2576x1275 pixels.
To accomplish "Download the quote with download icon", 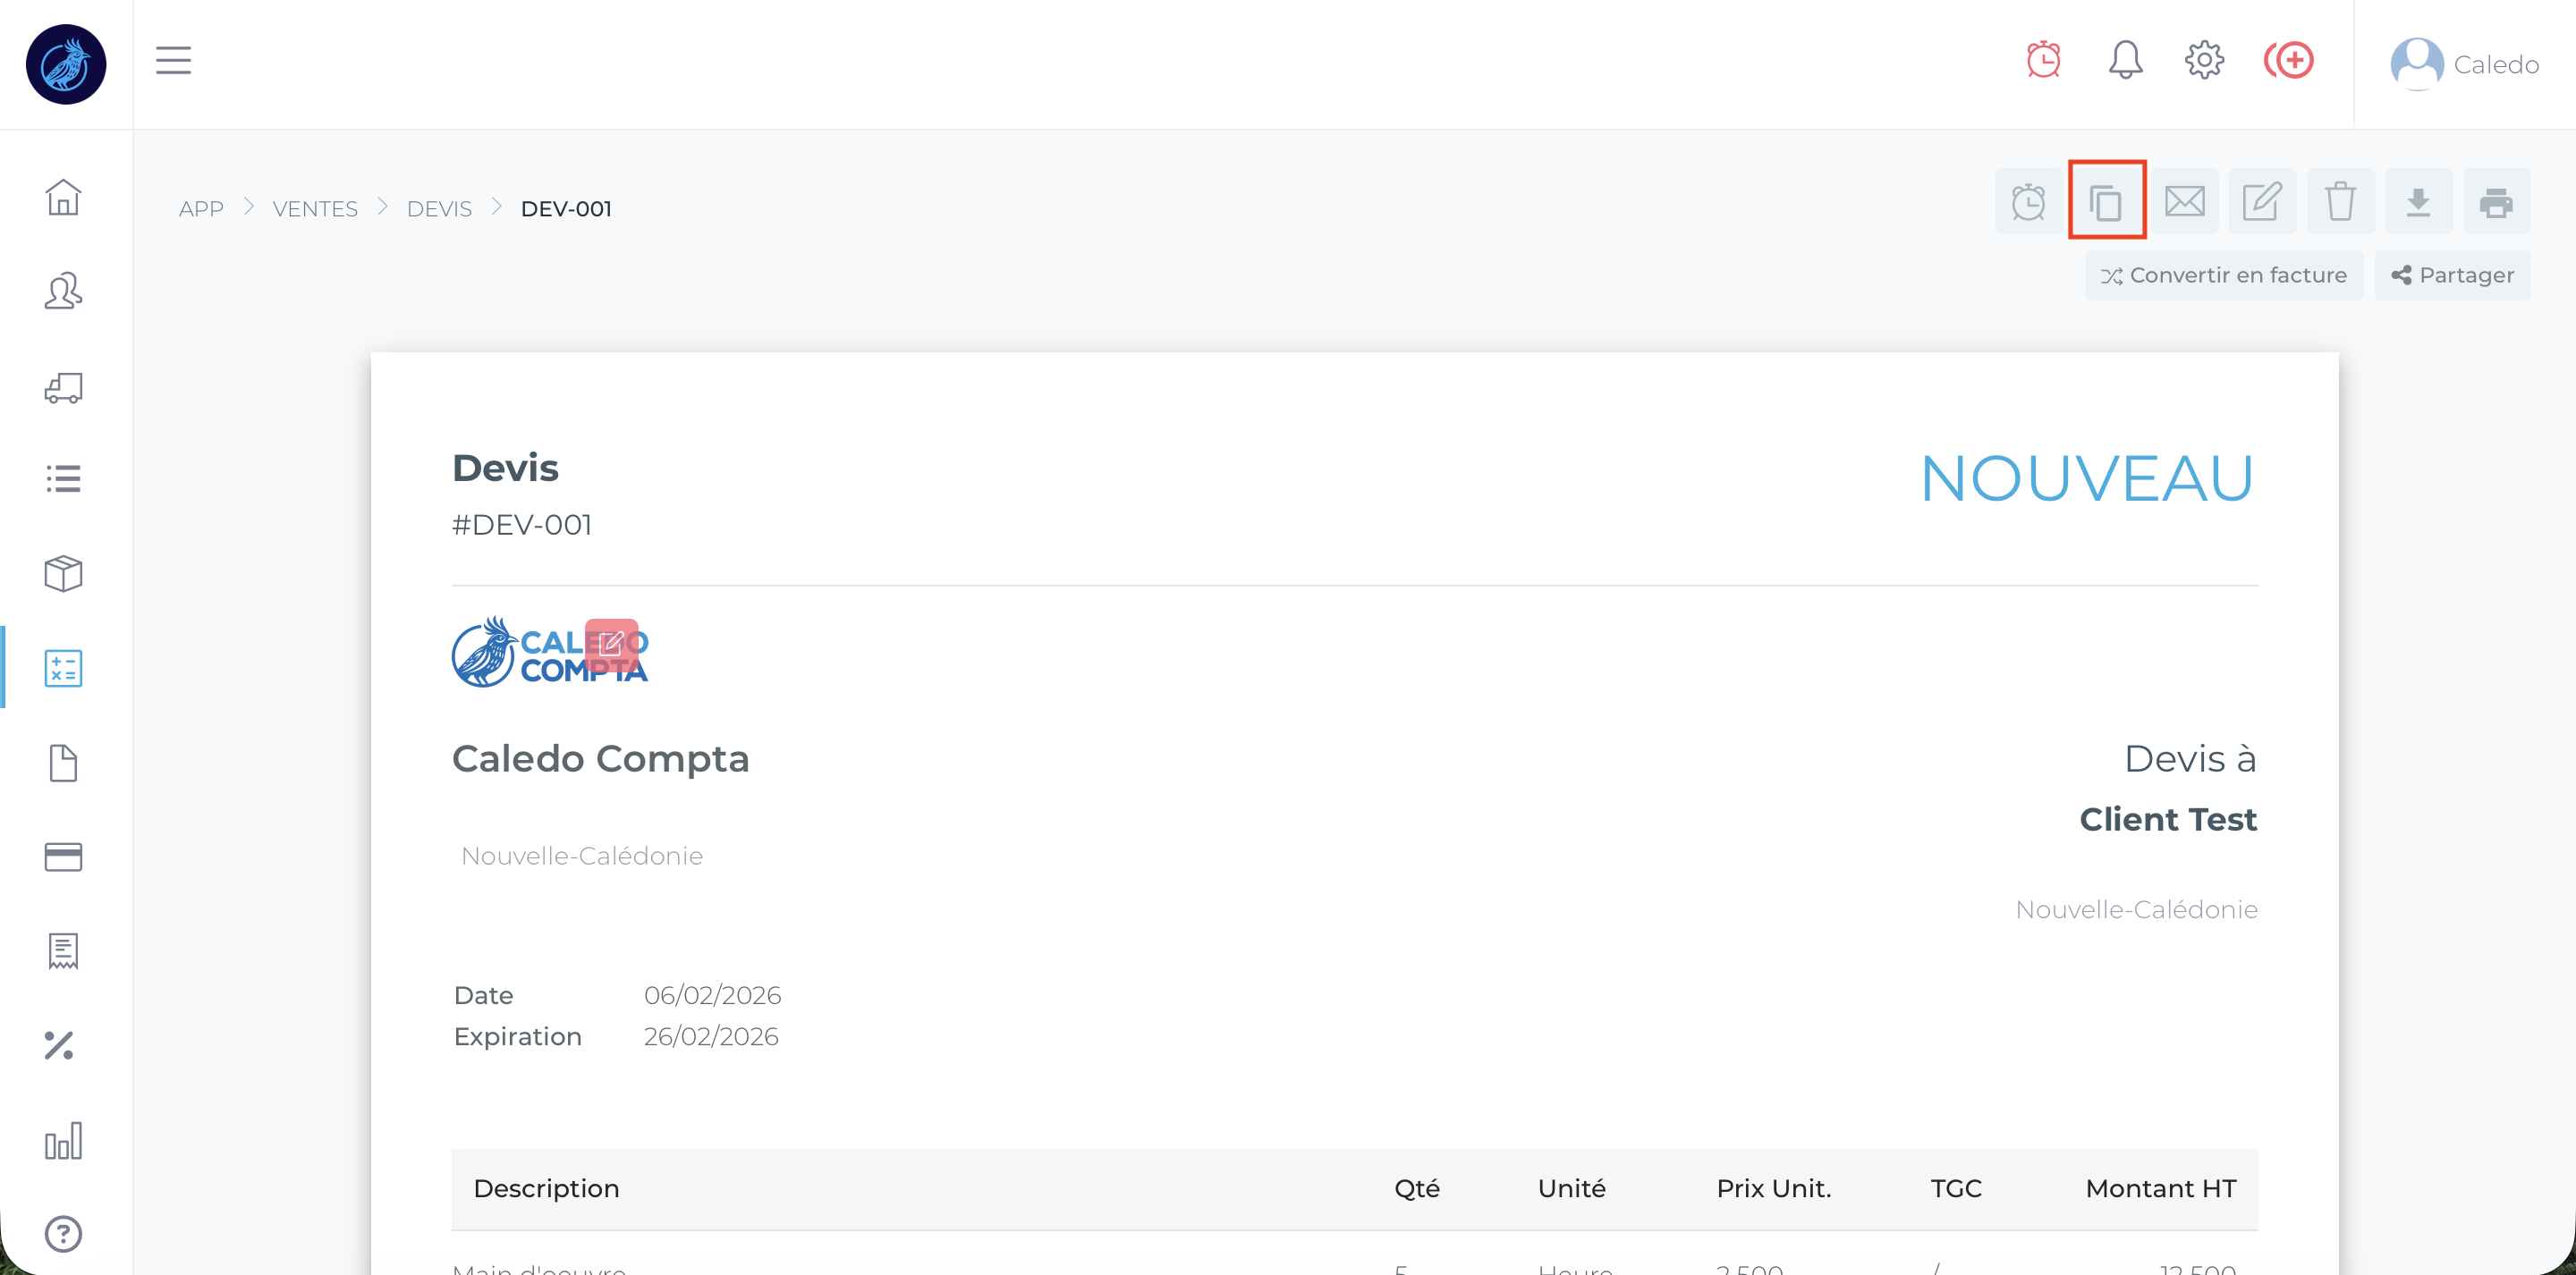I will (2418, 202).
